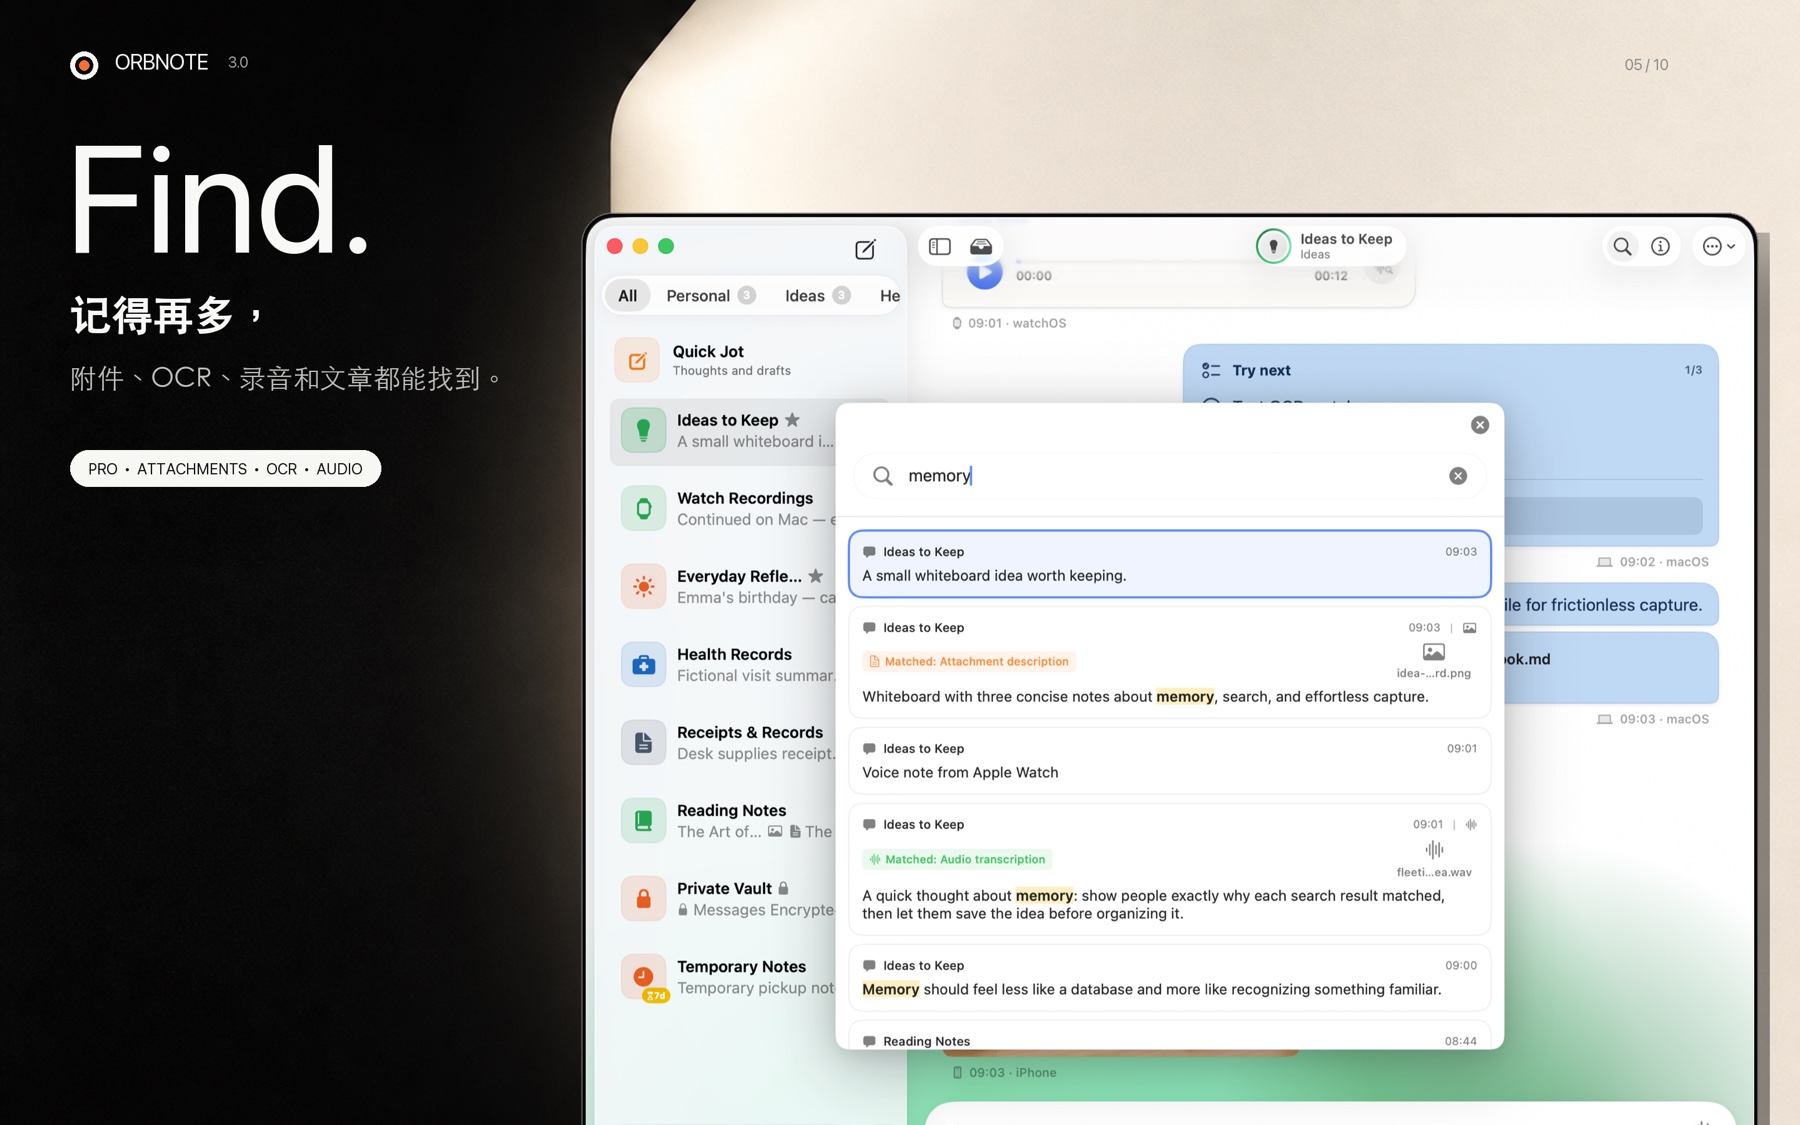
Task: Open the Health Records notebook
Action: coord(725,665)
